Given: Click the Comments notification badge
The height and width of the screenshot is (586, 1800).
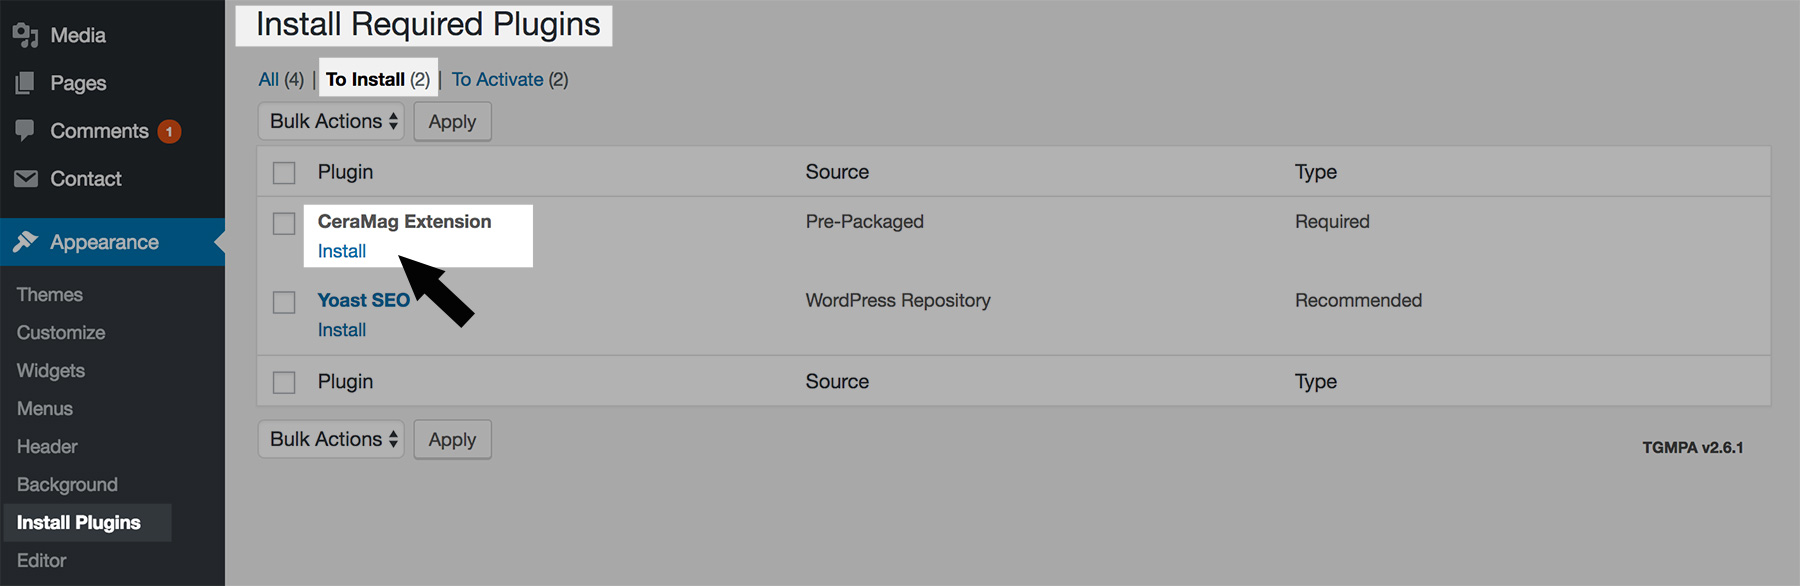Looking at the screenshot, I should click(169, 131).
